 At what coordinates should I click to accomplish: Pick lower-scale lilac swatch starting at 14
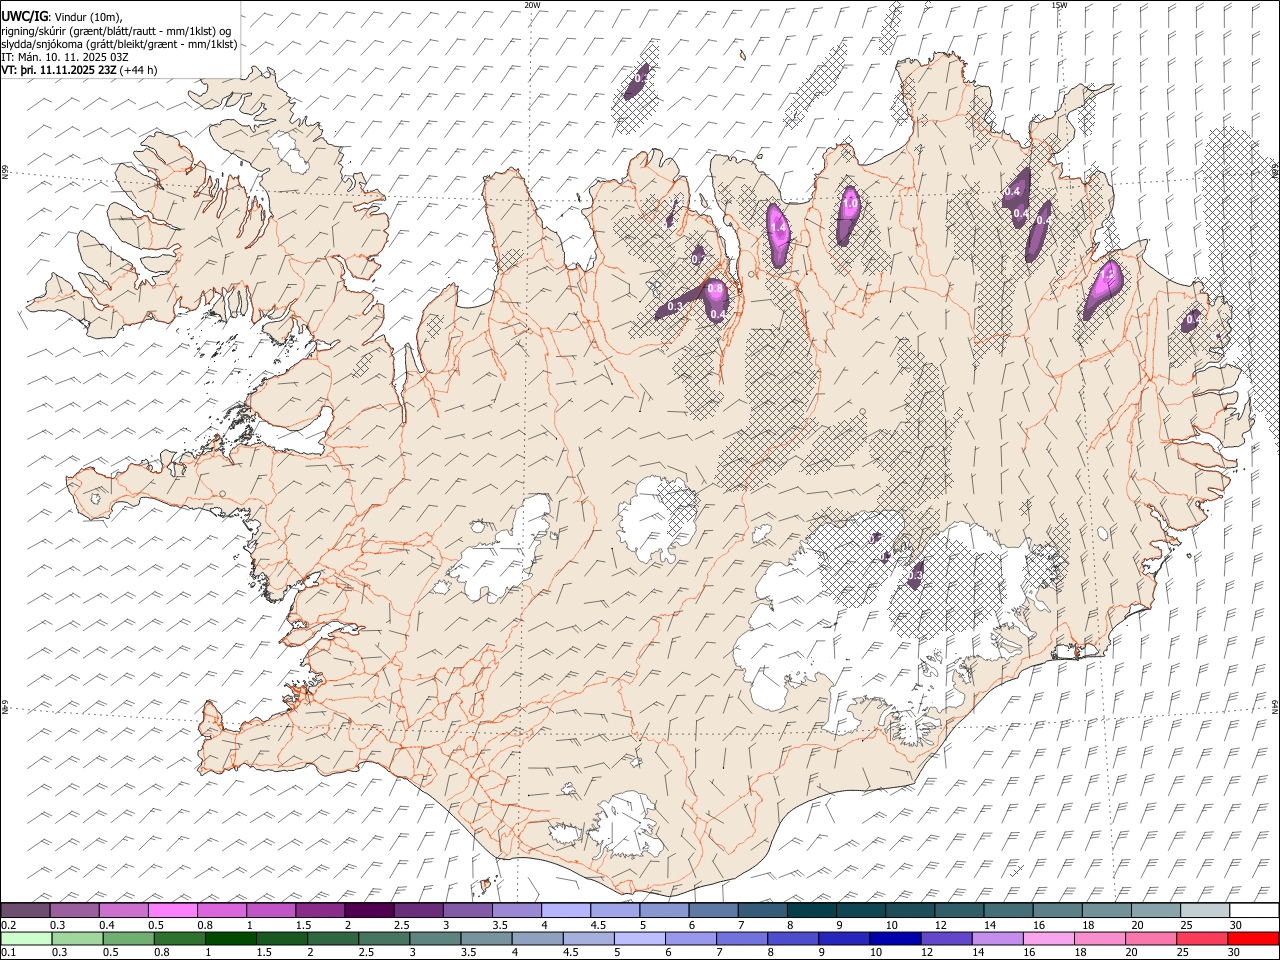coord(998,938)
